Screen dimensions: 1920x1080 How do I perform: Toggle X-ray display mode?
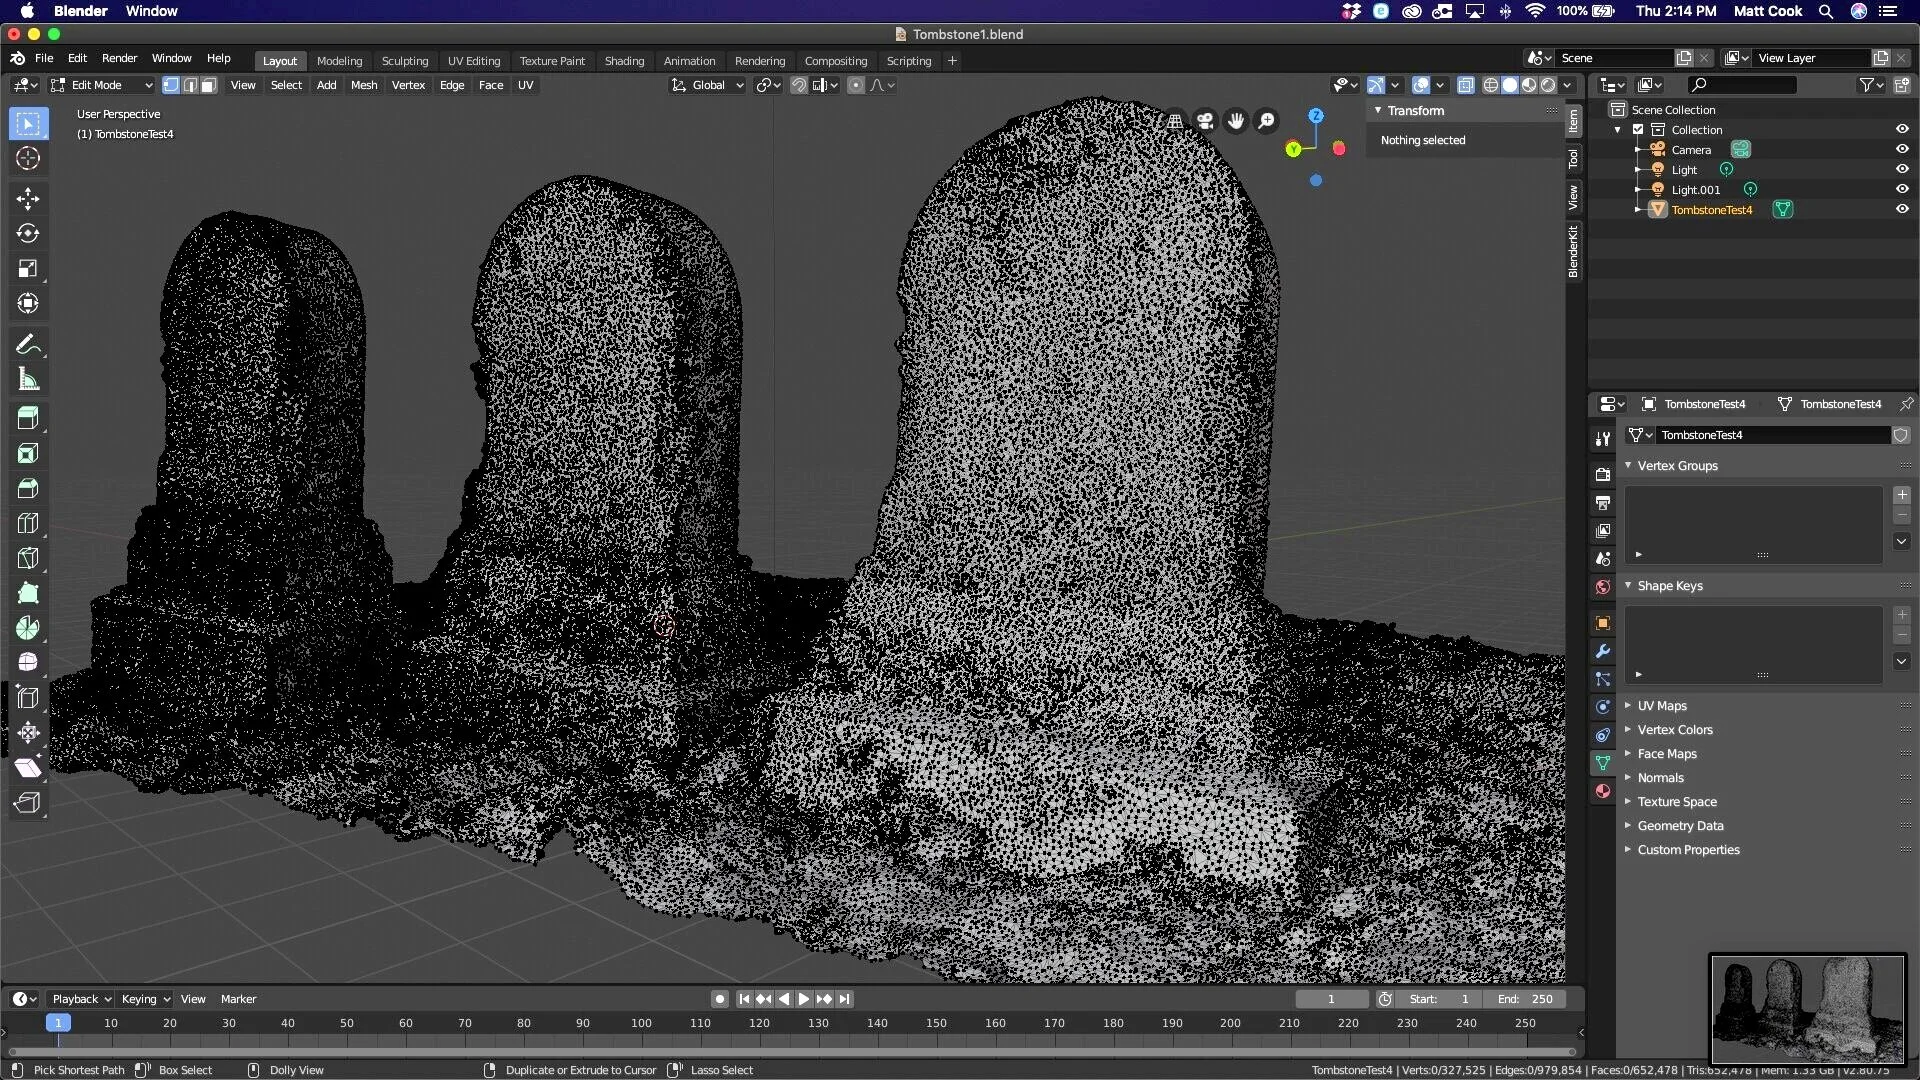(1466, 85)
